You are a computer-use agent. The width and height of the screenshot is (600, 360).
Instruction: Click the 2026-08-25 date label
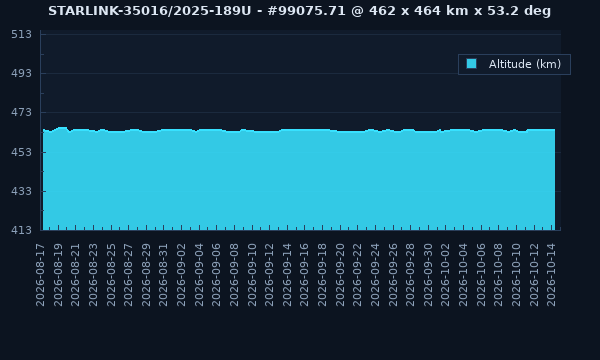coord(111,275)
